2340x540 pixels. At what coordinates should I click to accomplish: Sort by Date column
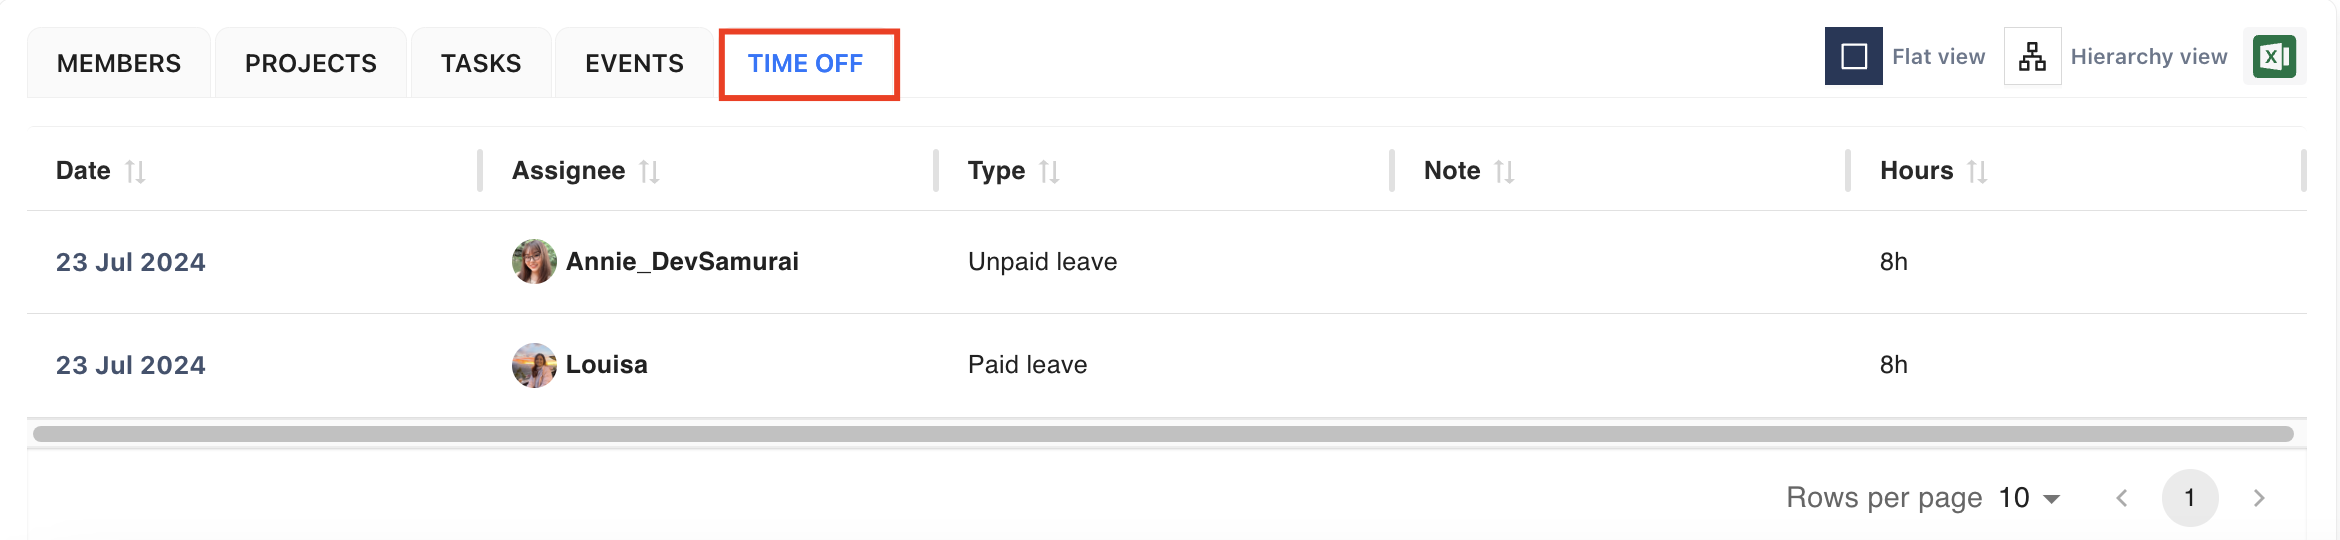point(135,172)
